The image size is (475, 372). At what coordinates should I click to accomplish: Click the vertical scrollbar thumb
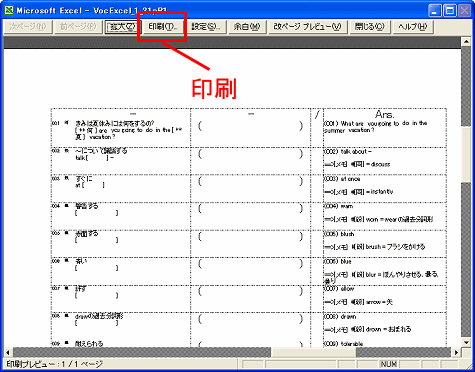466,154
